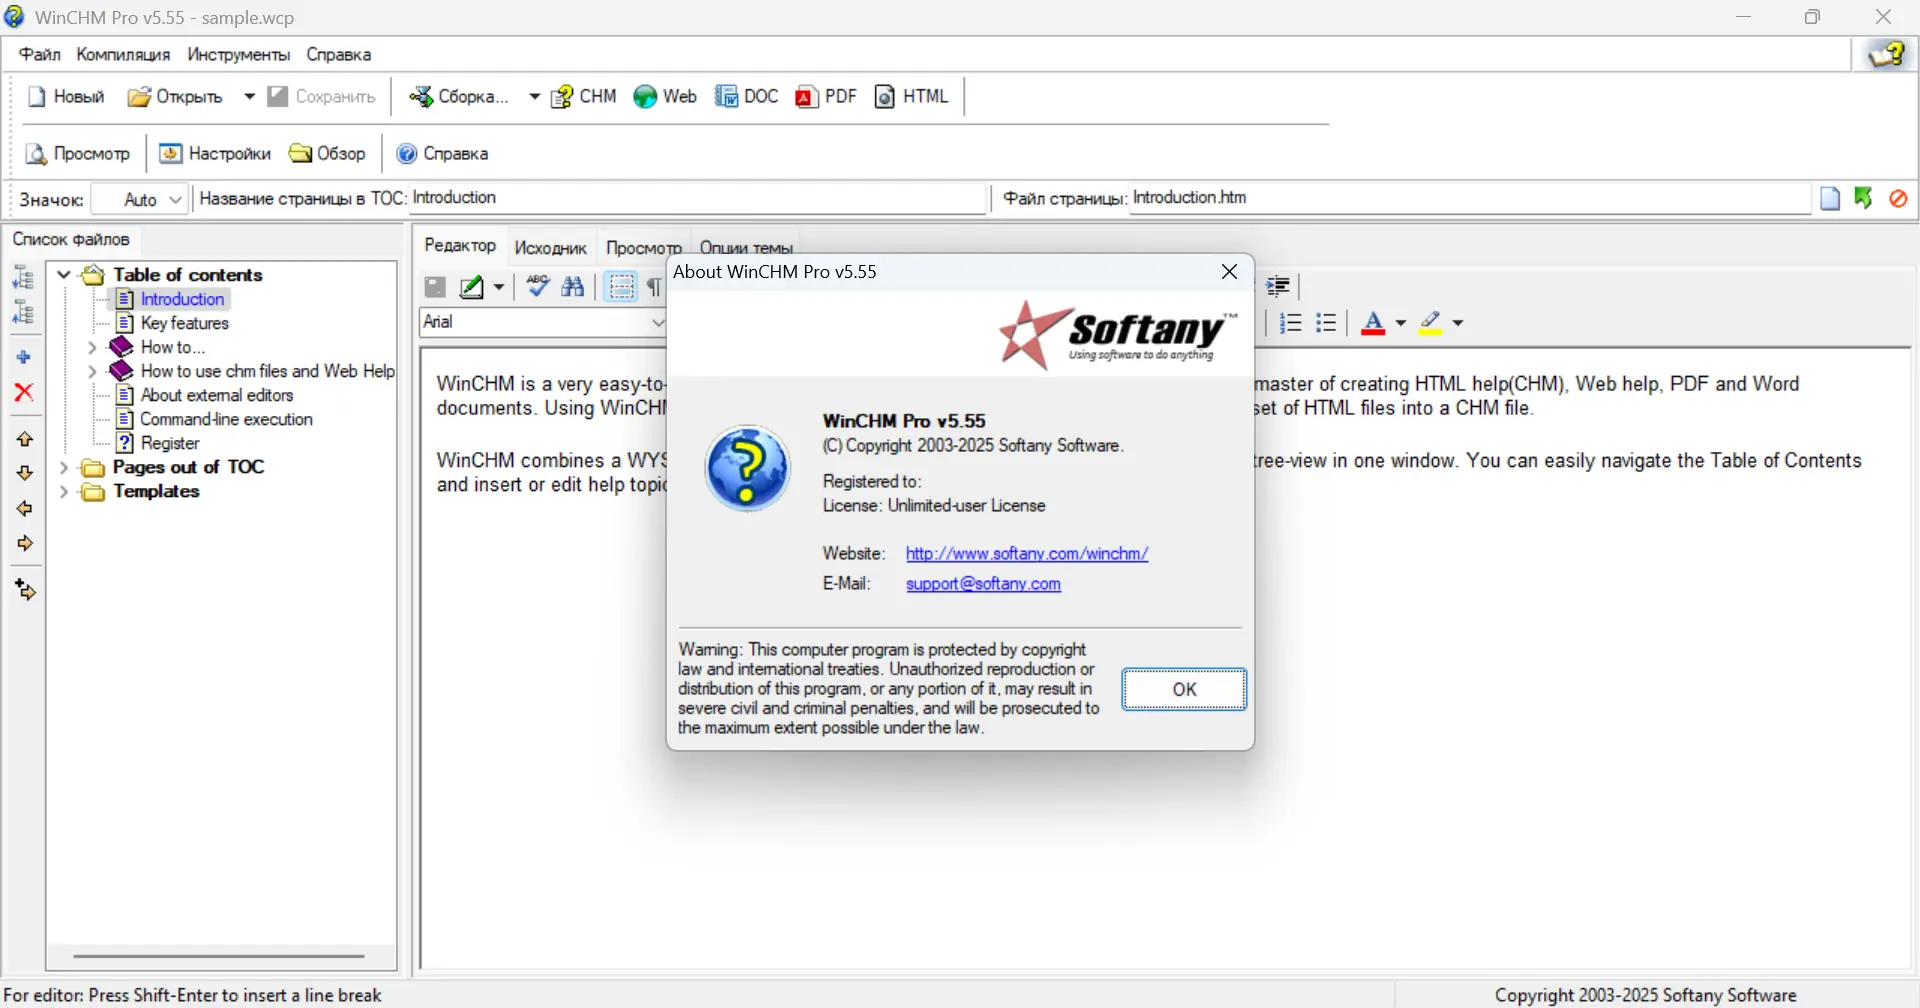Click the support@softany.com email link
1920x1008 pixels.
click(x=983, y=584)
